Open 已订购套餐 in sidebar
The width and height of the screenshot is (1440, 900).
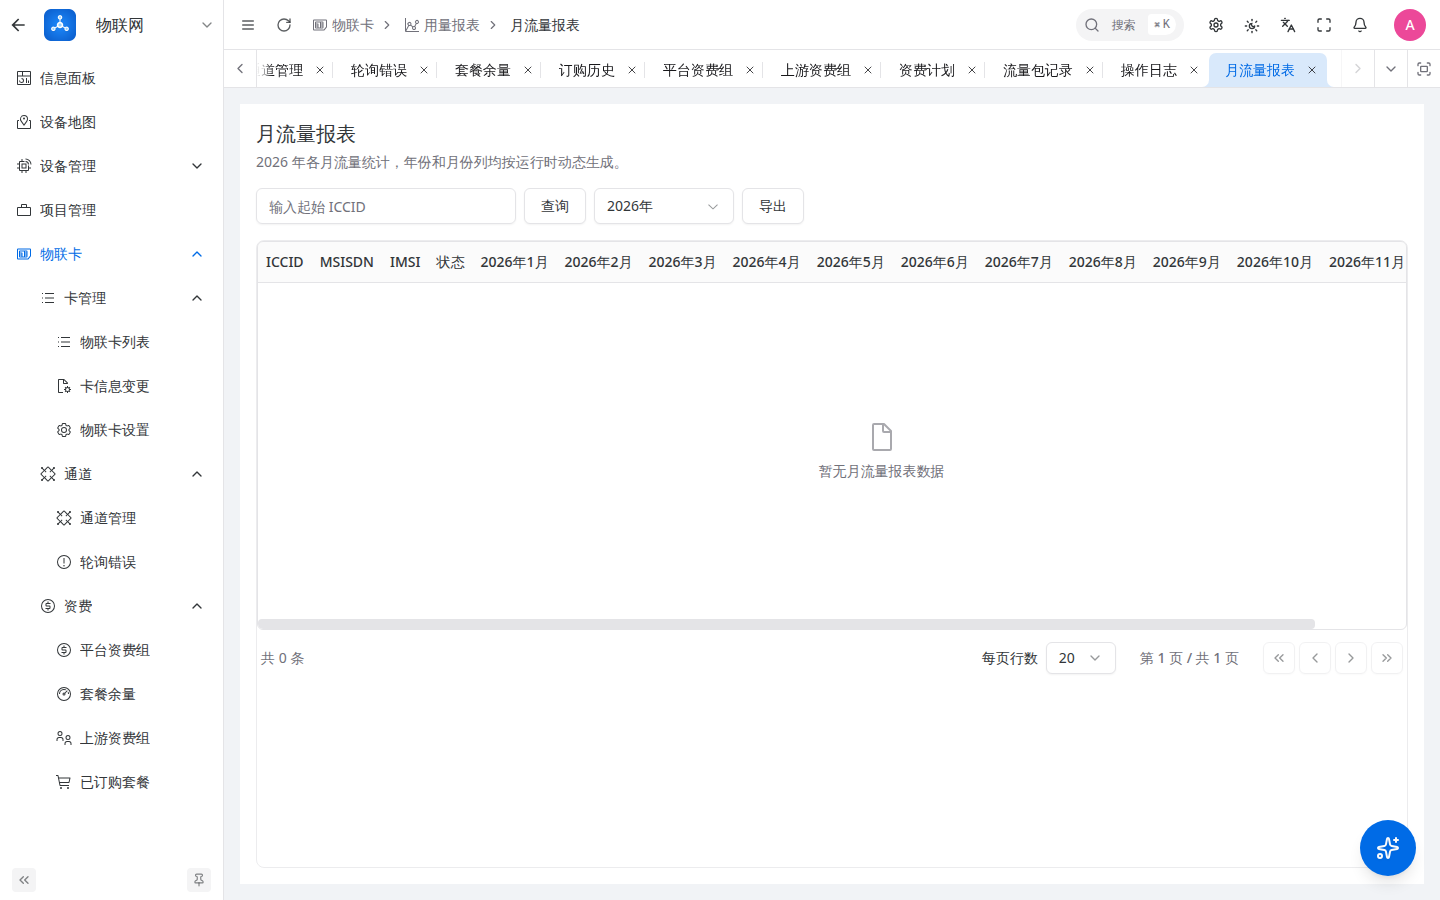click(x=111, y=782)
